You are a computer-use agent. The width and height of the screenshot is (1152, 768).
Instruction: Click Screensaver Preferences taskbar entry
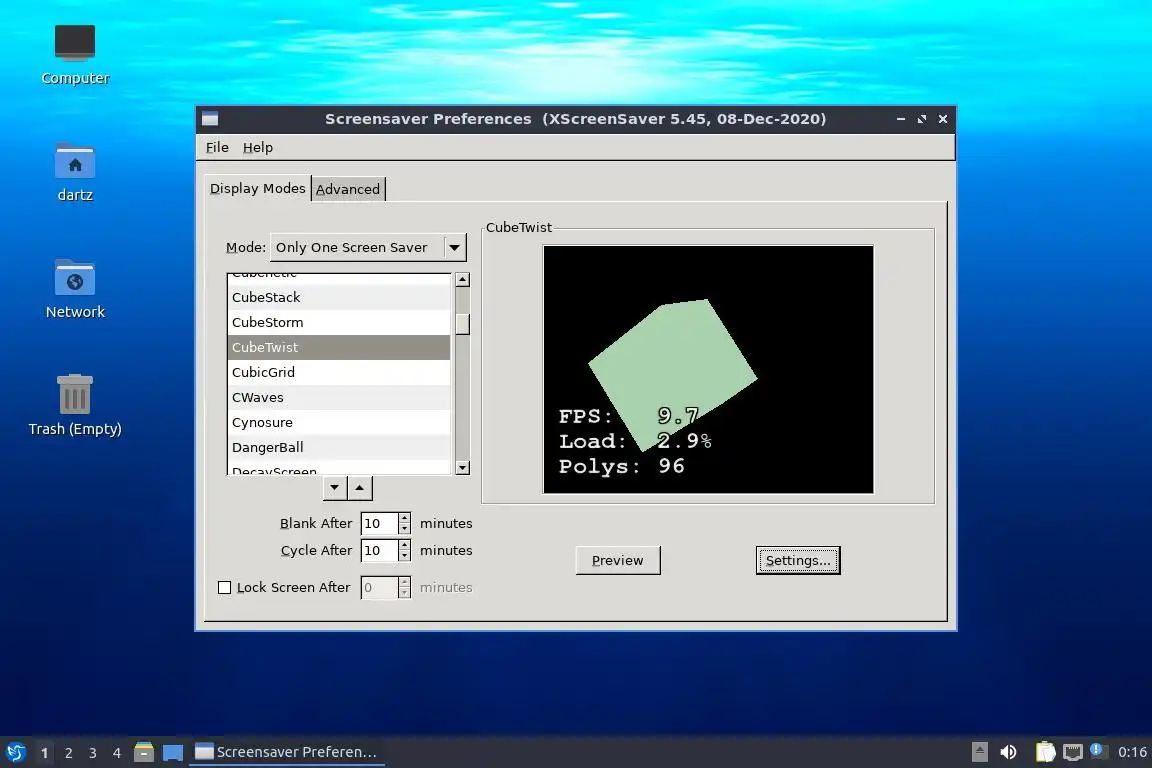coord(287,752)
